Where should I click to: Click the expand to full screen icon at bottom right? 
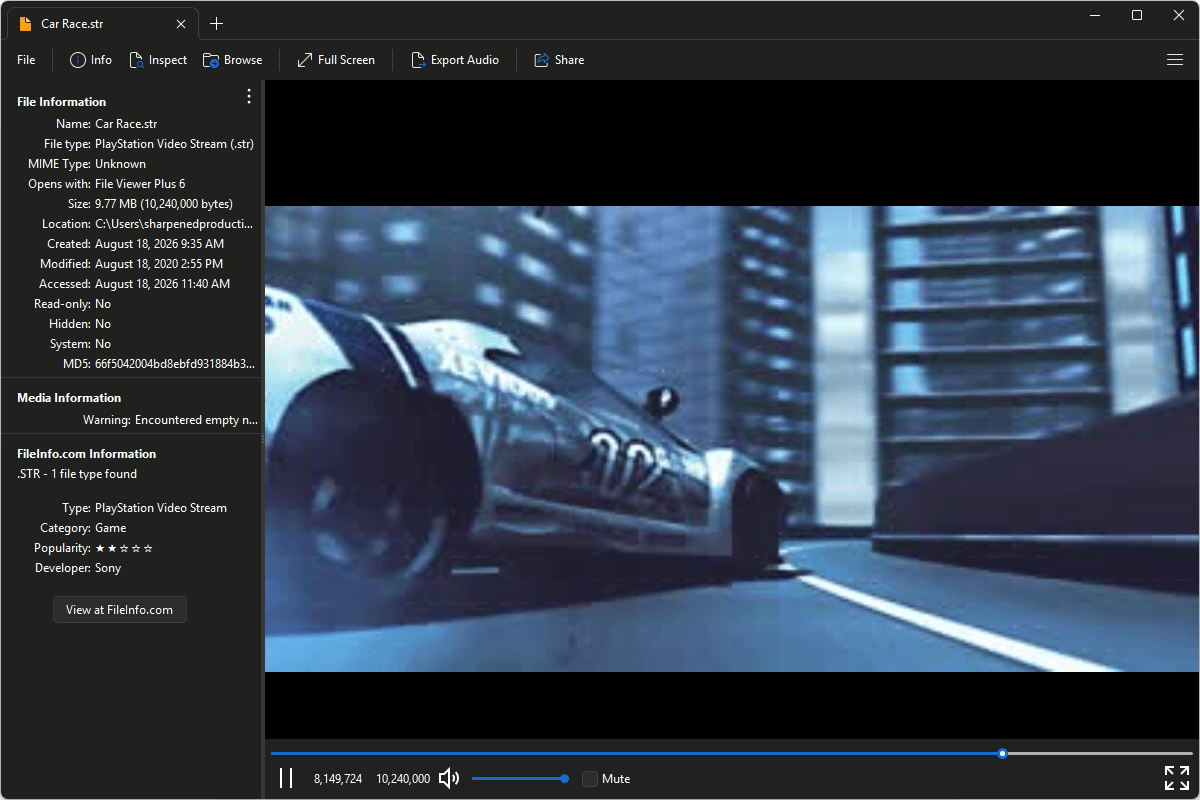pyautogui.click(x=1176, y=778)
